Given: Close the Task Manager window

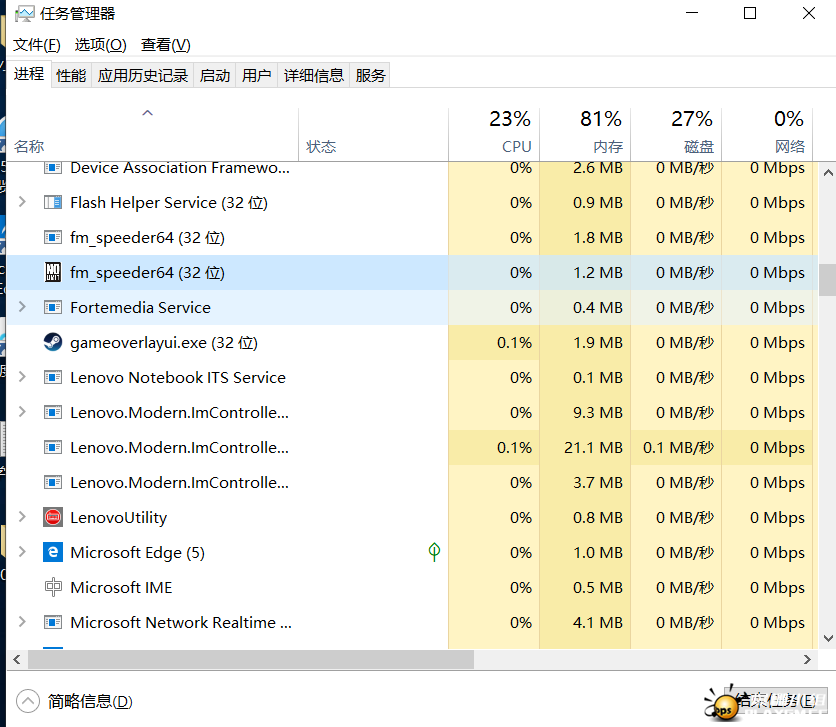Looking at the screenshot, I should coord(809,13).
